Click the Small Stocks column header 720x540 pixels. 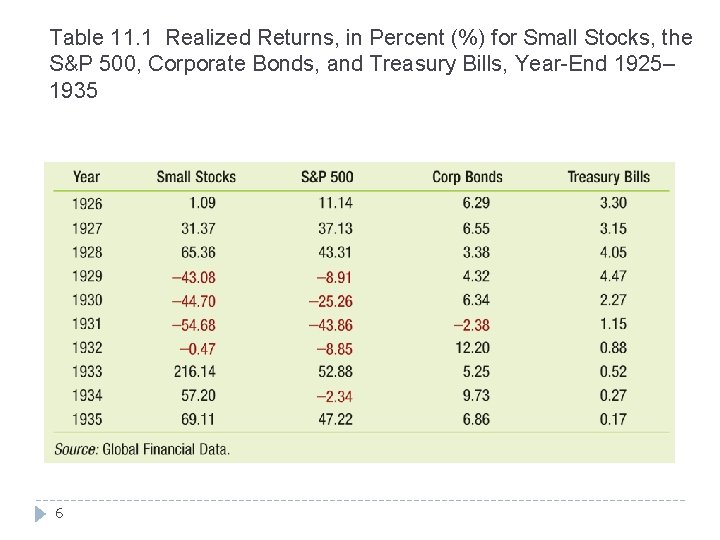196,177
